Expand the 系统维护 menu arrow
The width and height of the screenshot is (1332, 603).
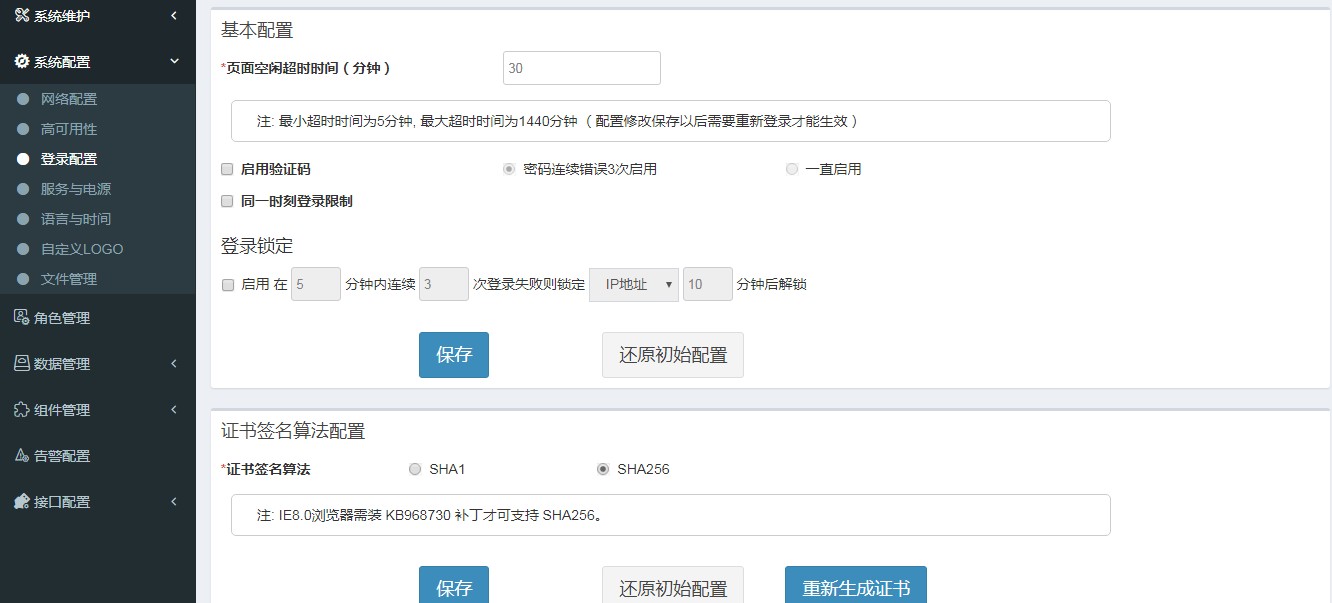pyautogui.click(x=174, y=15)
